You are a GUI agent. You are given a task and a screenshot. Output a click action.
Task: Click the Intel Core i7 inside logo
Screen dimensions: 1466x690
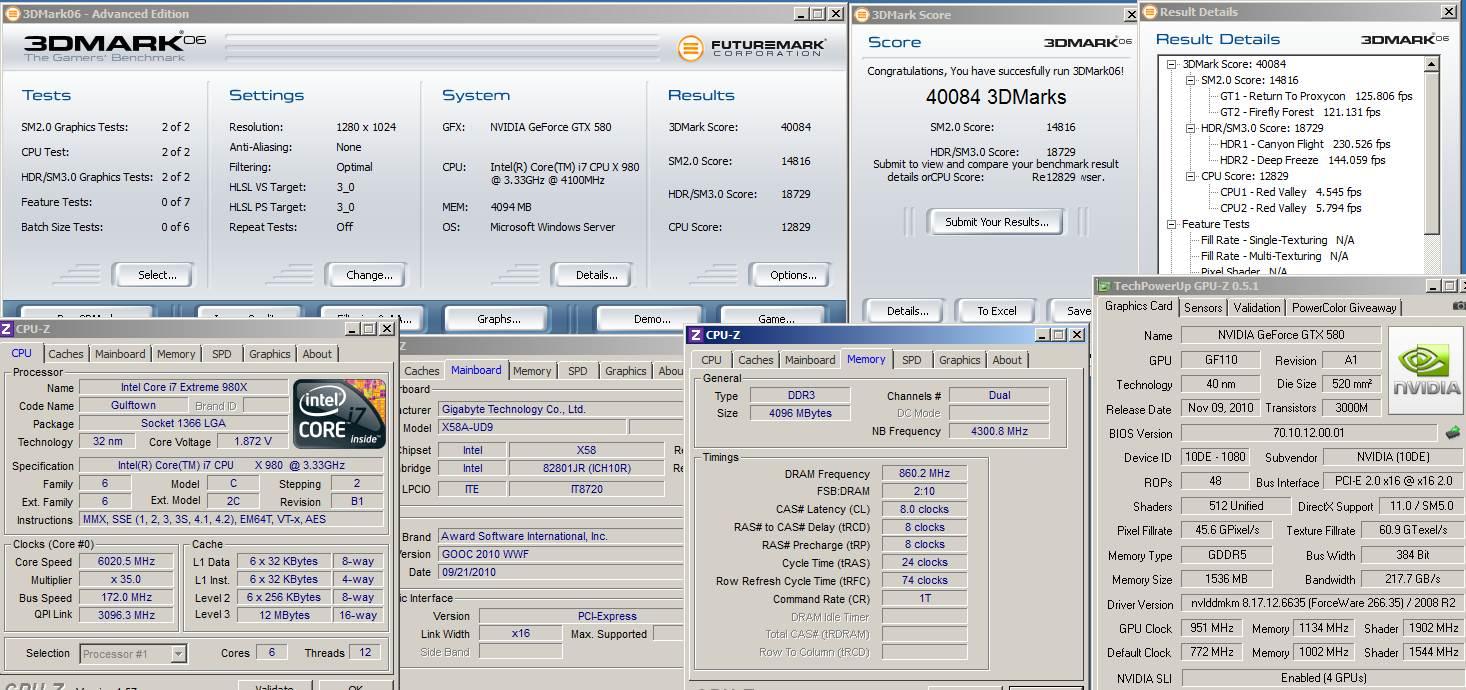point(340,413)
